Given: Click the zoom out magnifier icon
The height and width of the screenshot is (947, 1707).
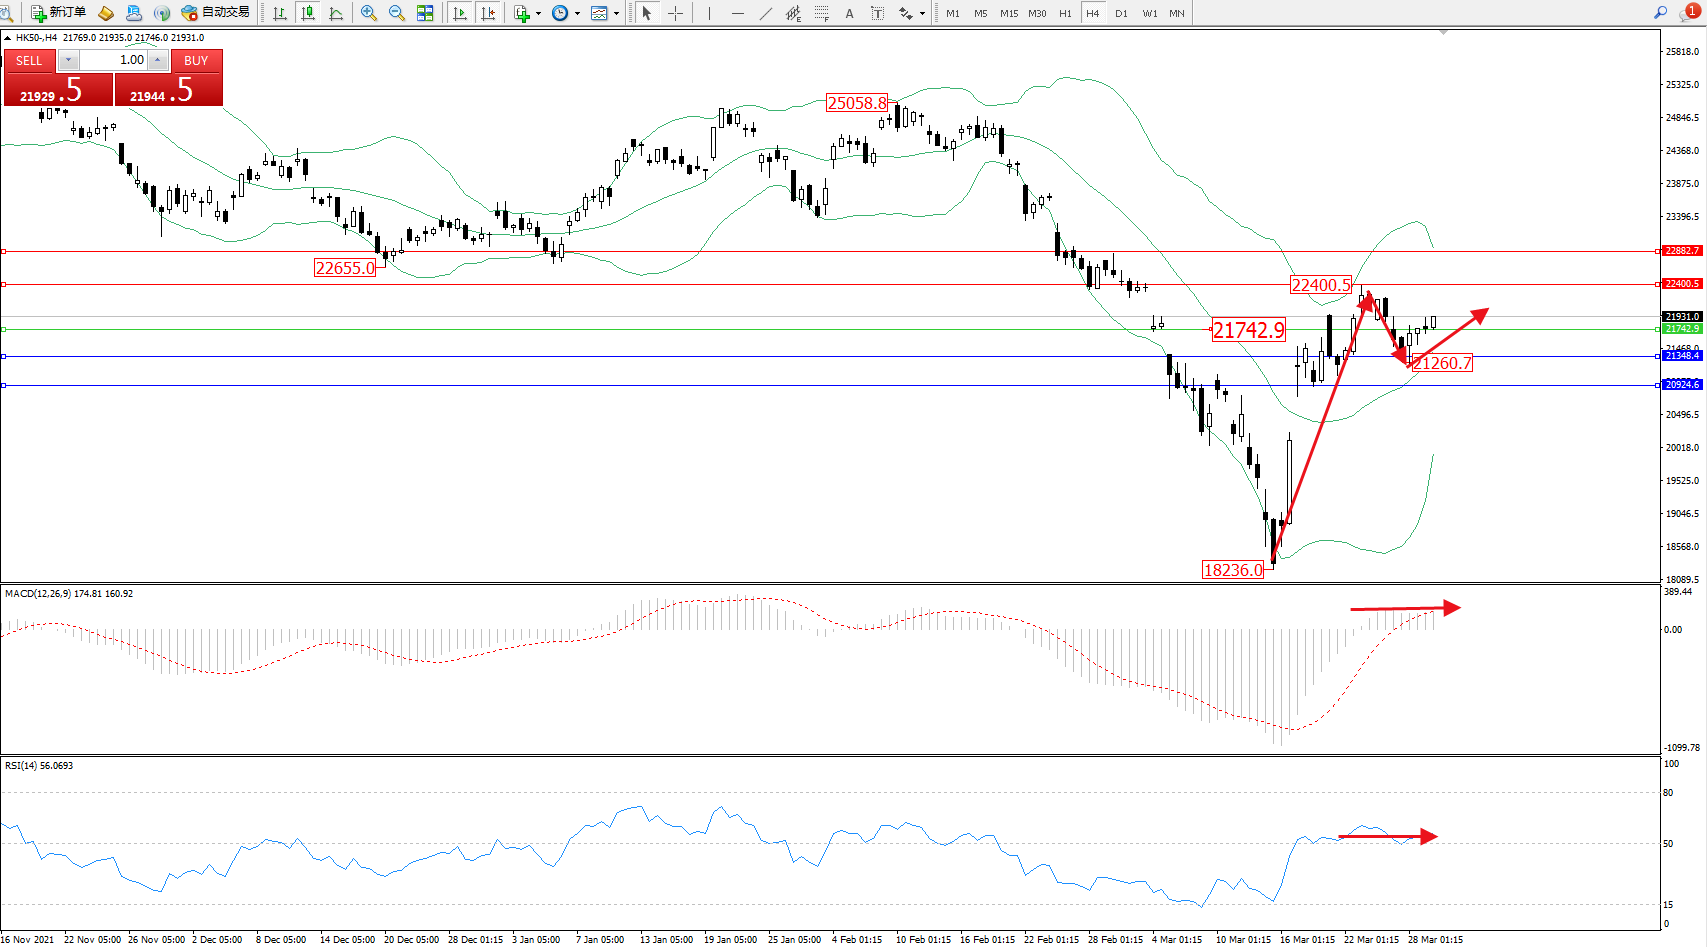Looking at the screenshot, I should [397, 13].
